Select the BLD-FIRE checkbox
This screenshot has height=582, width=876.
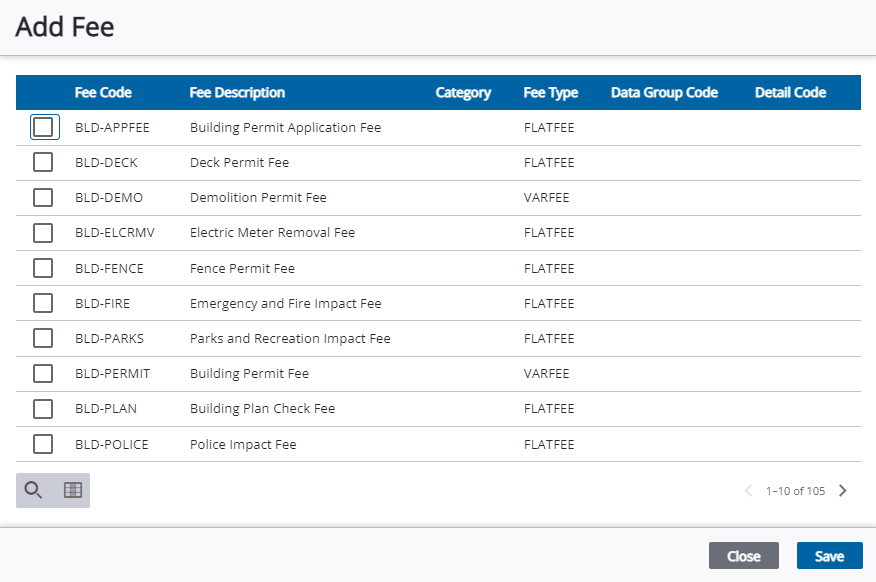click(43, 304)
